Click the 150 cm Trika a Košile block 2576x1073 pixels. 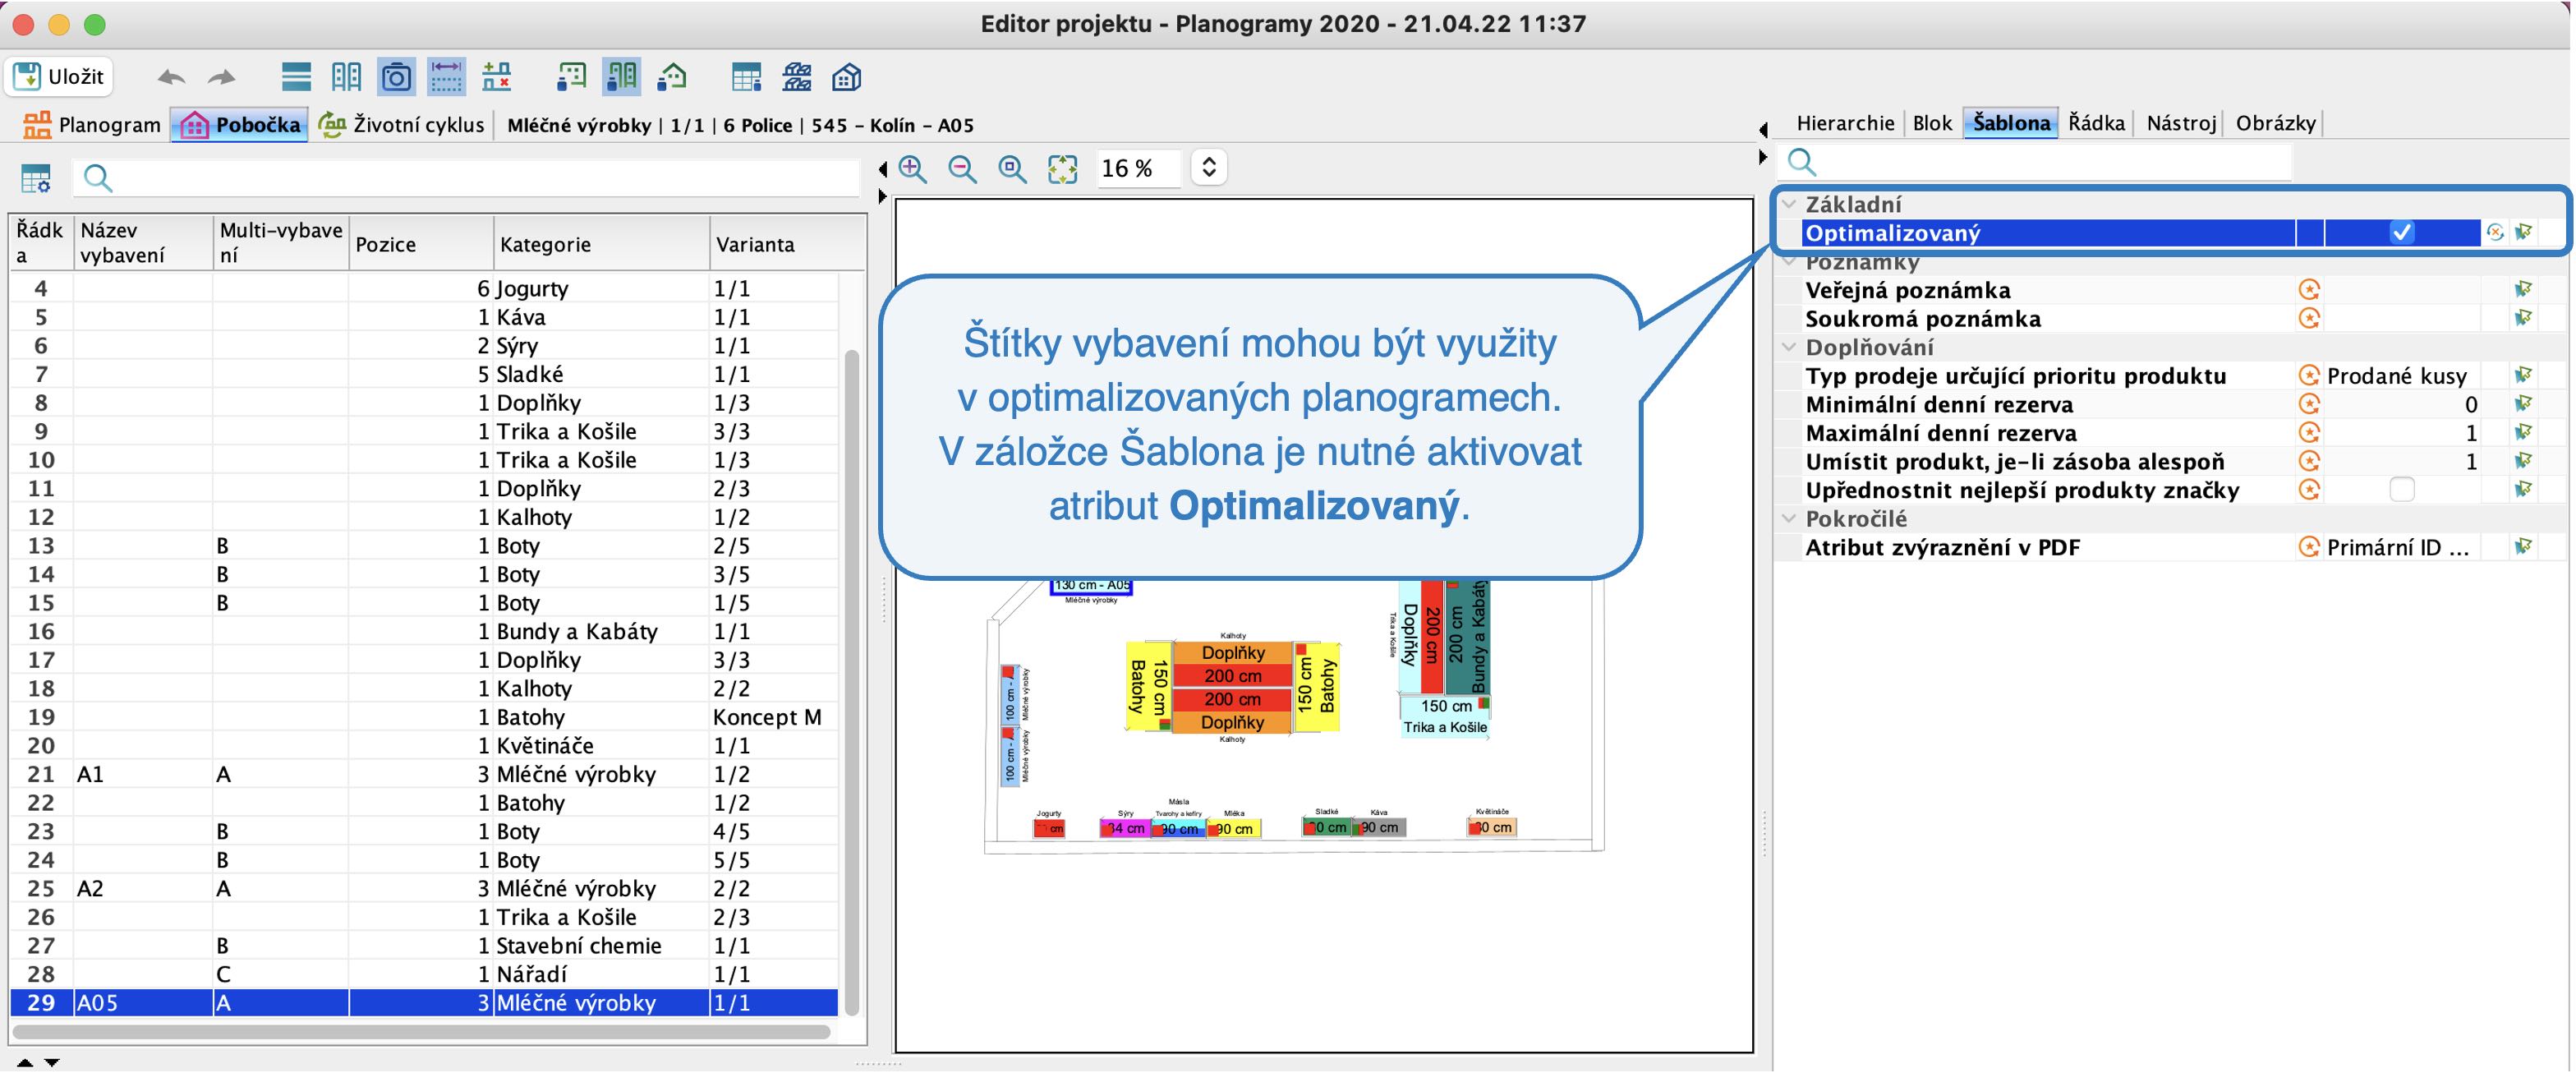click(x=1445, y=716)
